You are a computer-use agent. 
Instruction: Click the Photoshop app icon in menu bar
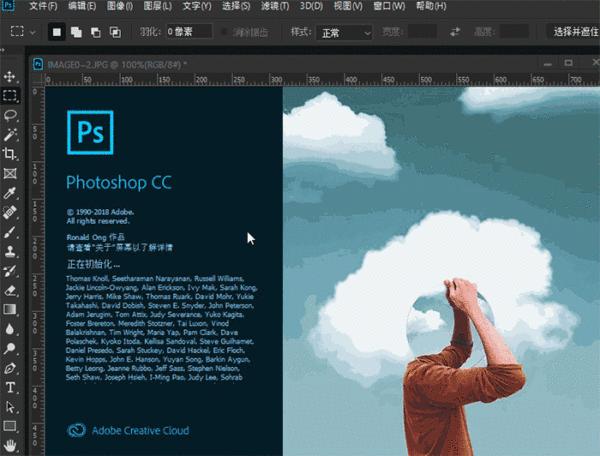click(x=8, y=6)
